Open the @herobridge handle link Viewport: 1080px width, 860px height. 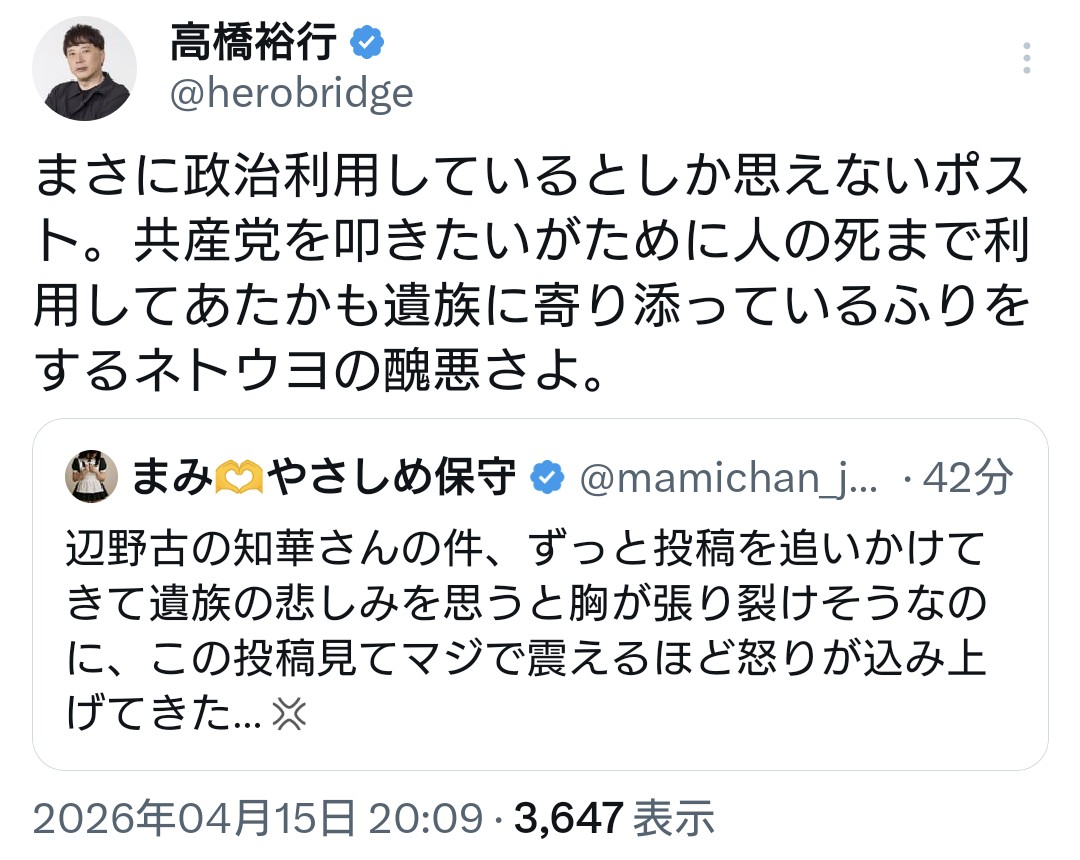point(291,93)
